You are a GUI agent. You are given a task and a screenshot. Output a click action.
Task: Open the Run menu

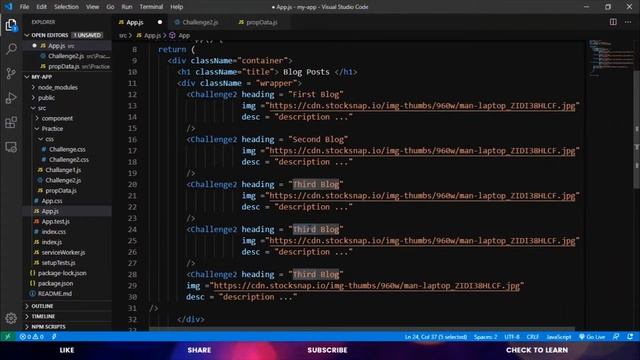(x=127, y=7)
